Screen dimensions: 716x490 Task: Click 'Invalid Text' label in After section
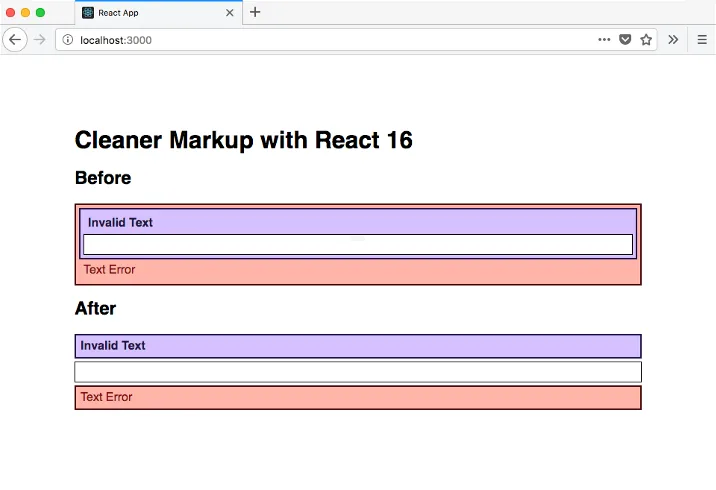[x=113, y=345]
